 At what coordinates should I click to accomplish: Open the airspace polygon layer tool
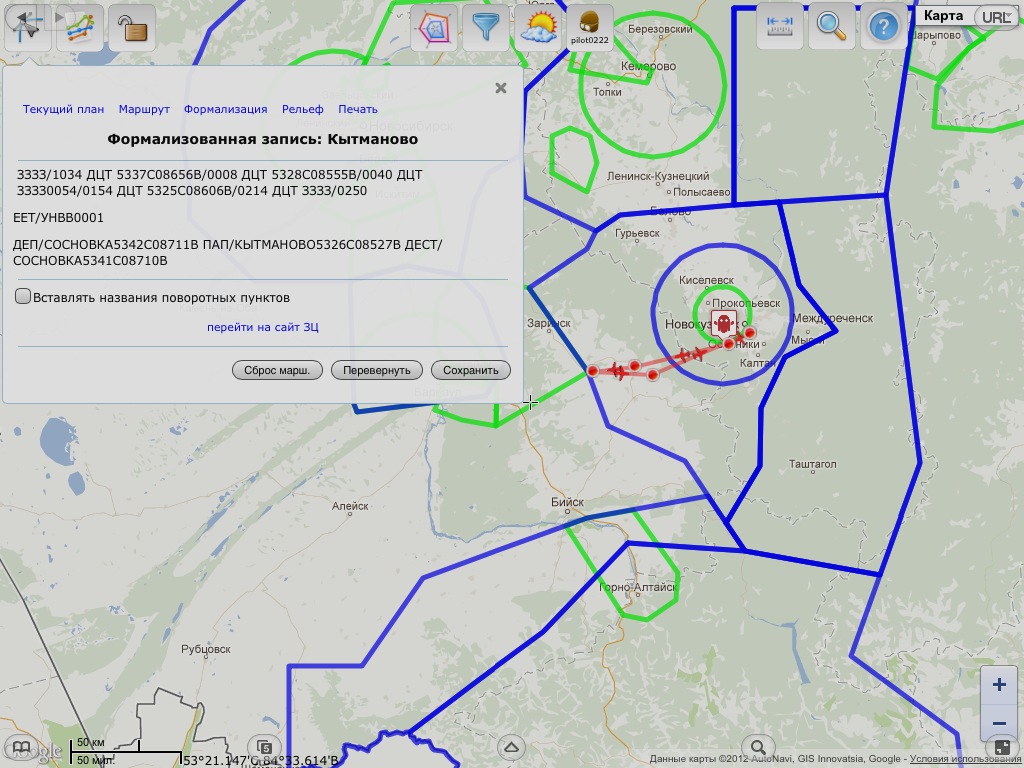point(433,27)
